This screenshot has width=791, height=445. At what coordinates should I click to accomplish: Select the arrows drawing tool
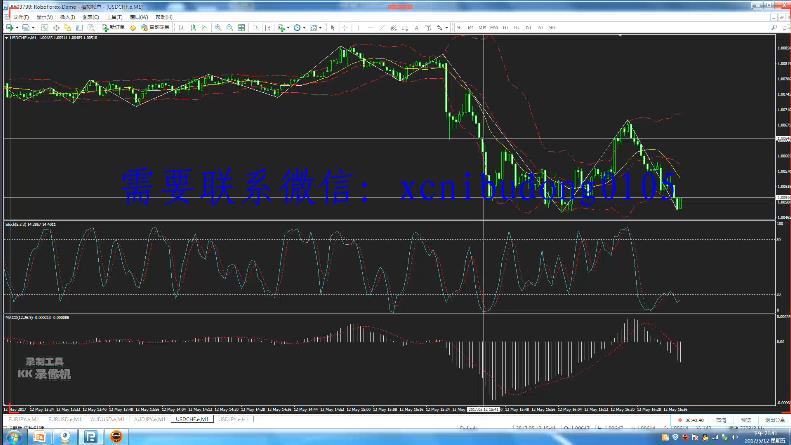pyautogui.click(x=439, y=28)
